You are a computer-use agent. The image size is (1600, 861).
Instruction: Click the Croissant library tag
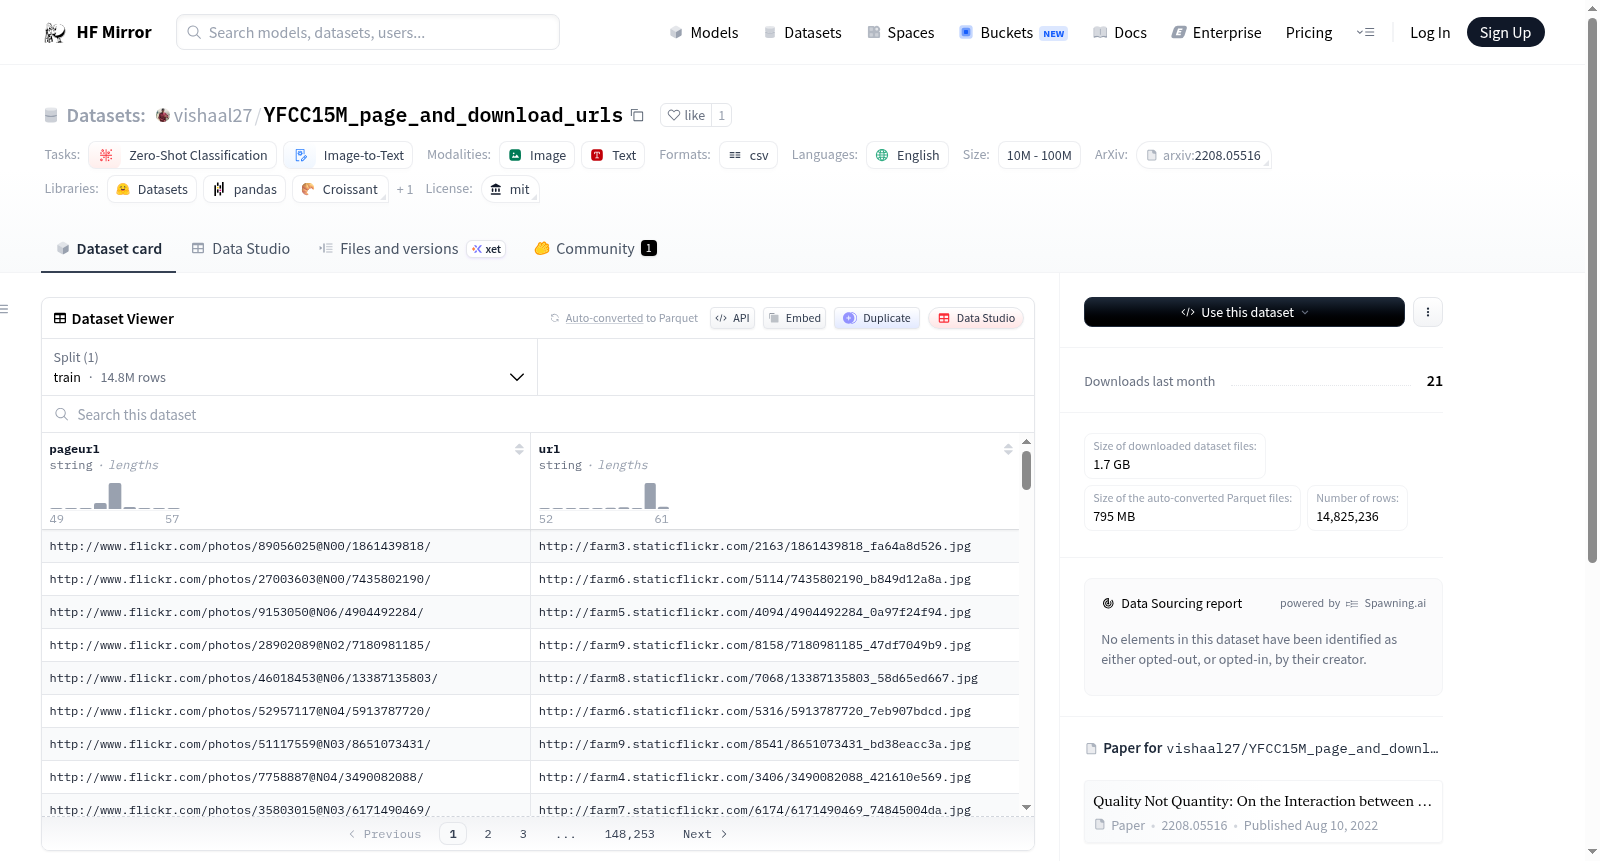(340, 189)
